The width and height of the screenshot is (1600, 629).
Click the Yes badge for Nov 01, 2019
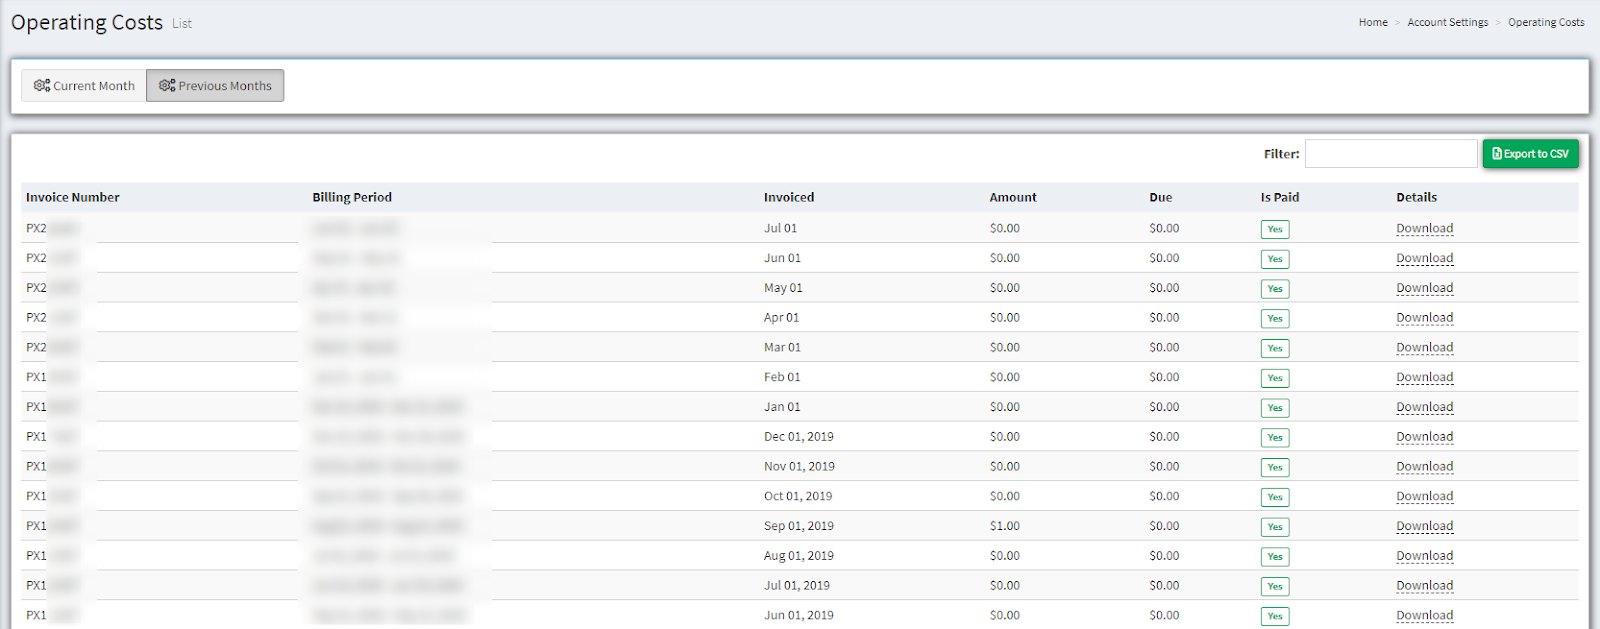tap(1274, 467)
